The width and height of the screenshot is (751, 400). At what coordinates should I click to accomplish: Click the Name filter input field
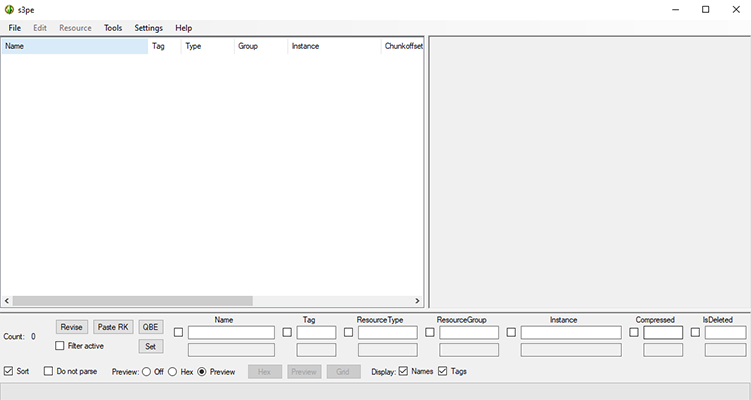(231, 332)
